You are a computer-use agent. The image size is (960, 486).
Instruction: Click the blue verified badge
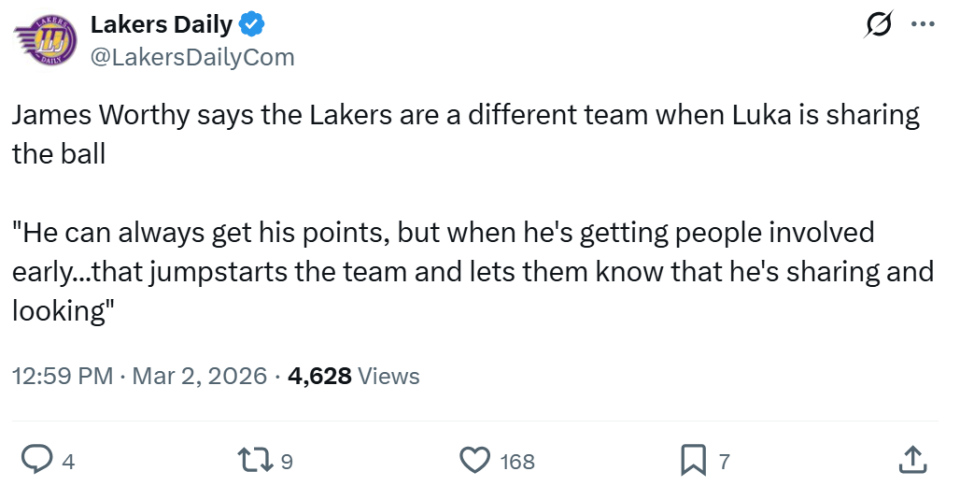pos(255,25)
